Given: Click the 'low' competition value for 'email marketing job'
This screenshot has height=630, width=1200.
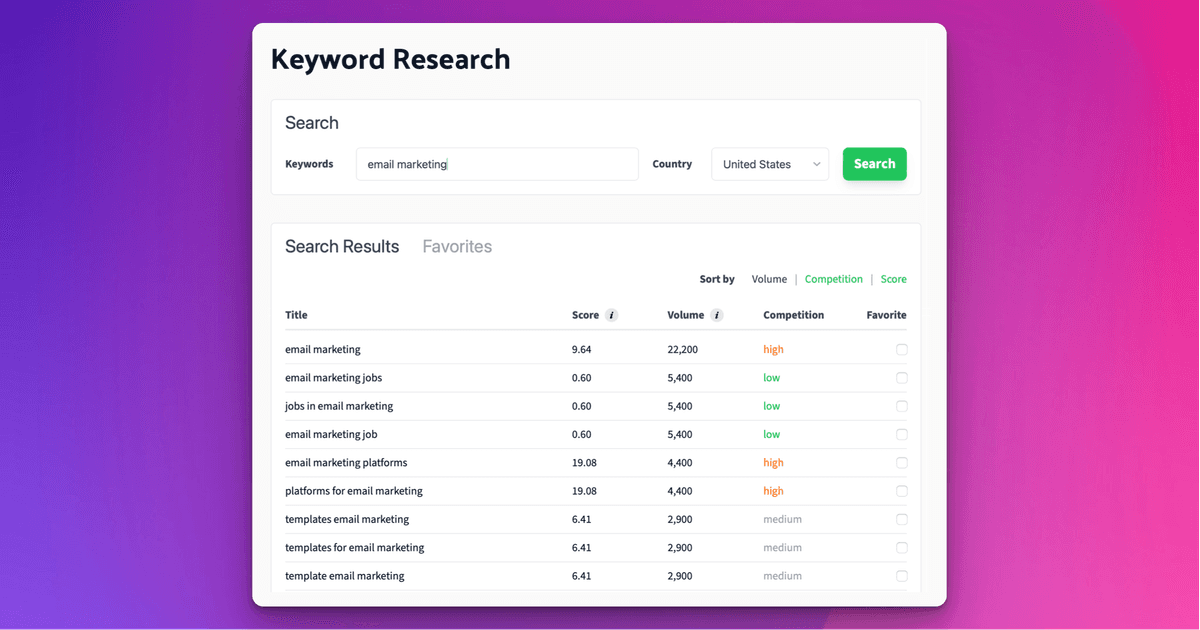Looking at the screenshot, I should [x=771, y=435].
